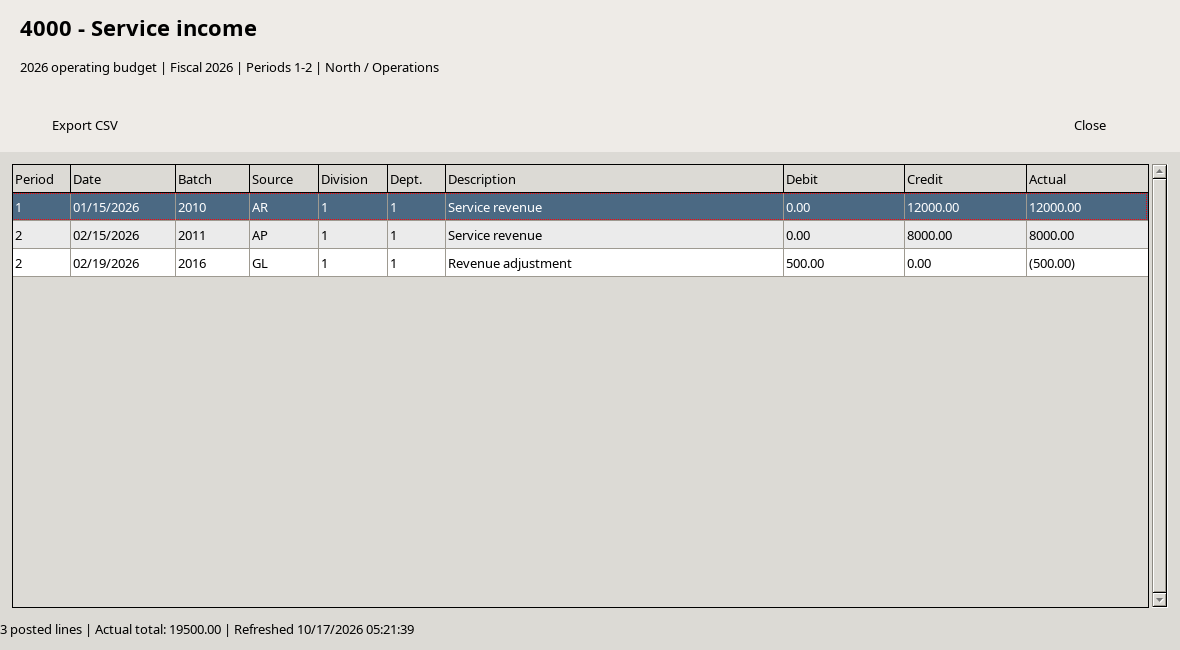
Task: Click the 0.00 debit in the 01/15/2026 row
Action: 844,207
